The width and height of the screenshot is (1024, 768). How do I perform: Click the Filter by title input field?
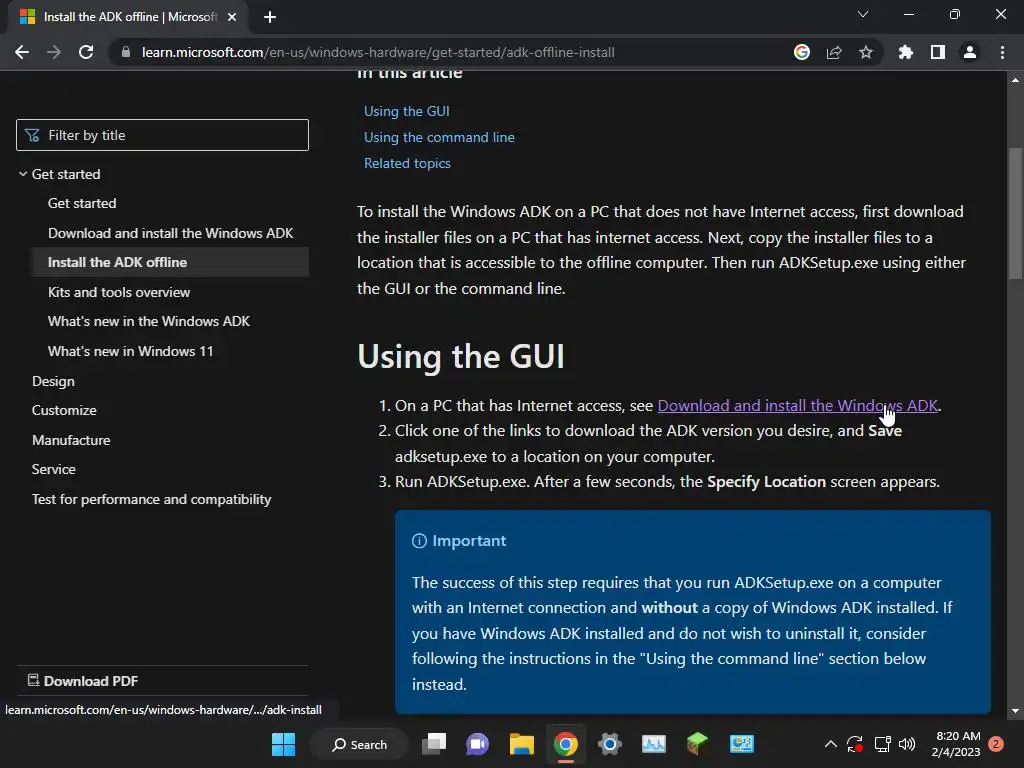[163, 135]
